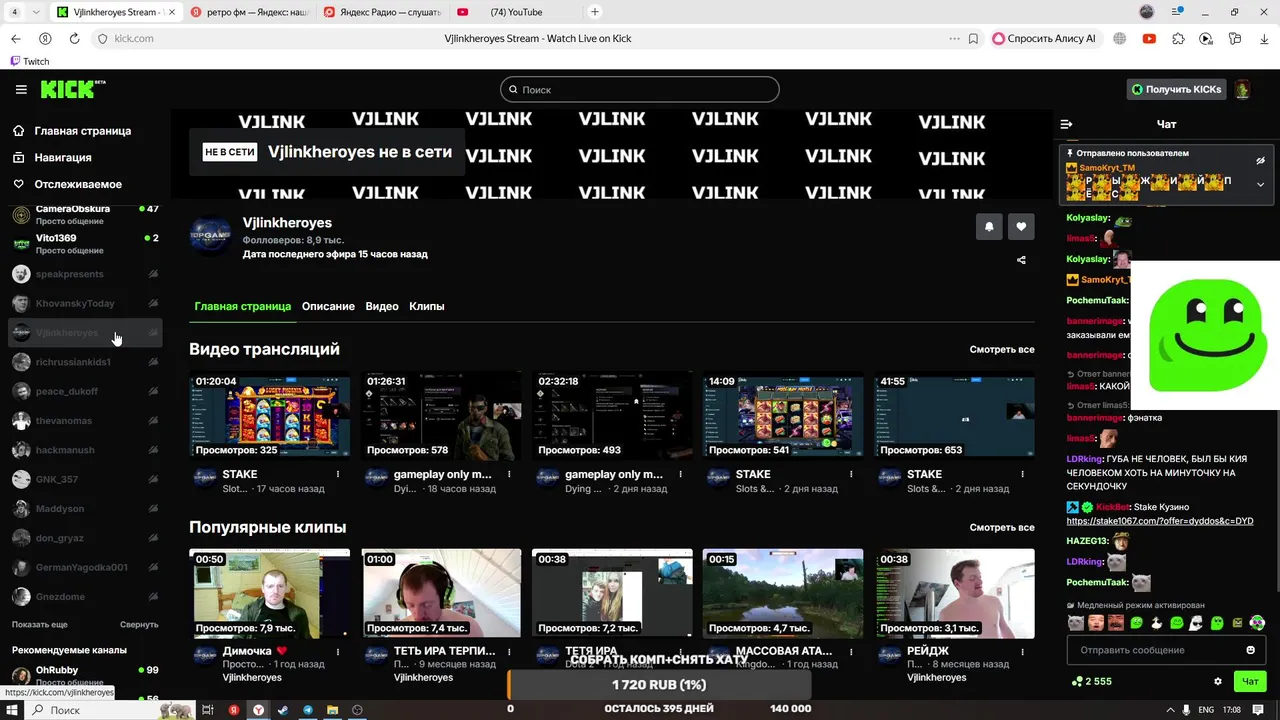The image size is (1280, 720).
Task: Collapse the chat panel with arrow icon
Action: pyautogui.click(x=1066, y=124)
